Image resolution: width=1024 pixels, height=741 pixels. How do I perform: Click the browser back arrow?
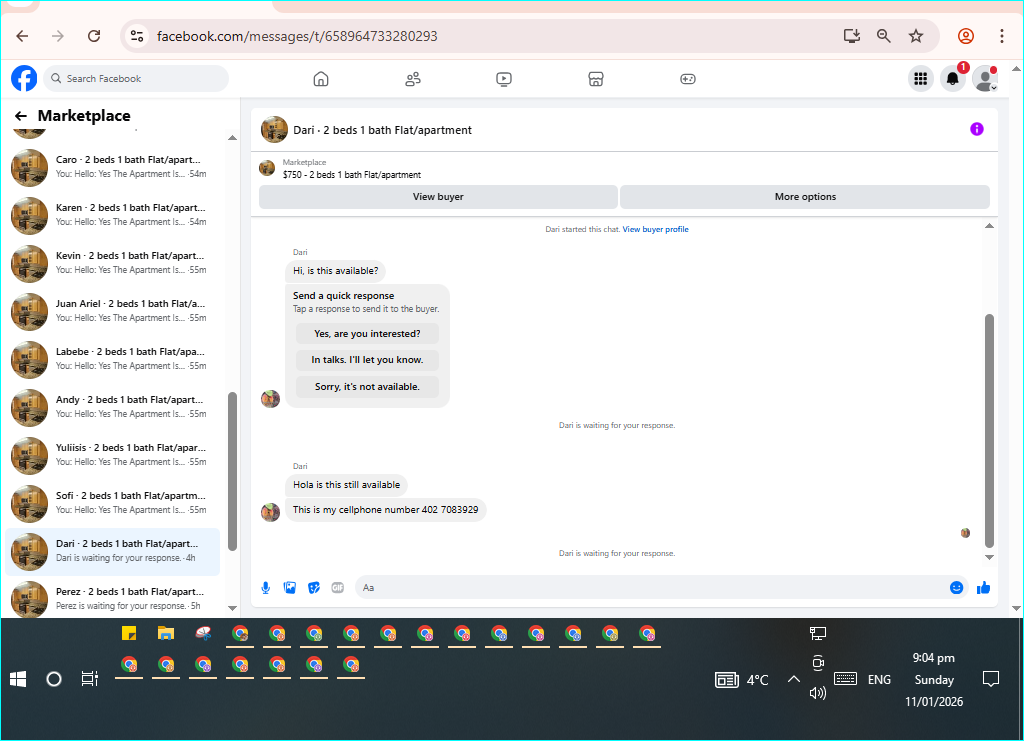coord(22,36)
